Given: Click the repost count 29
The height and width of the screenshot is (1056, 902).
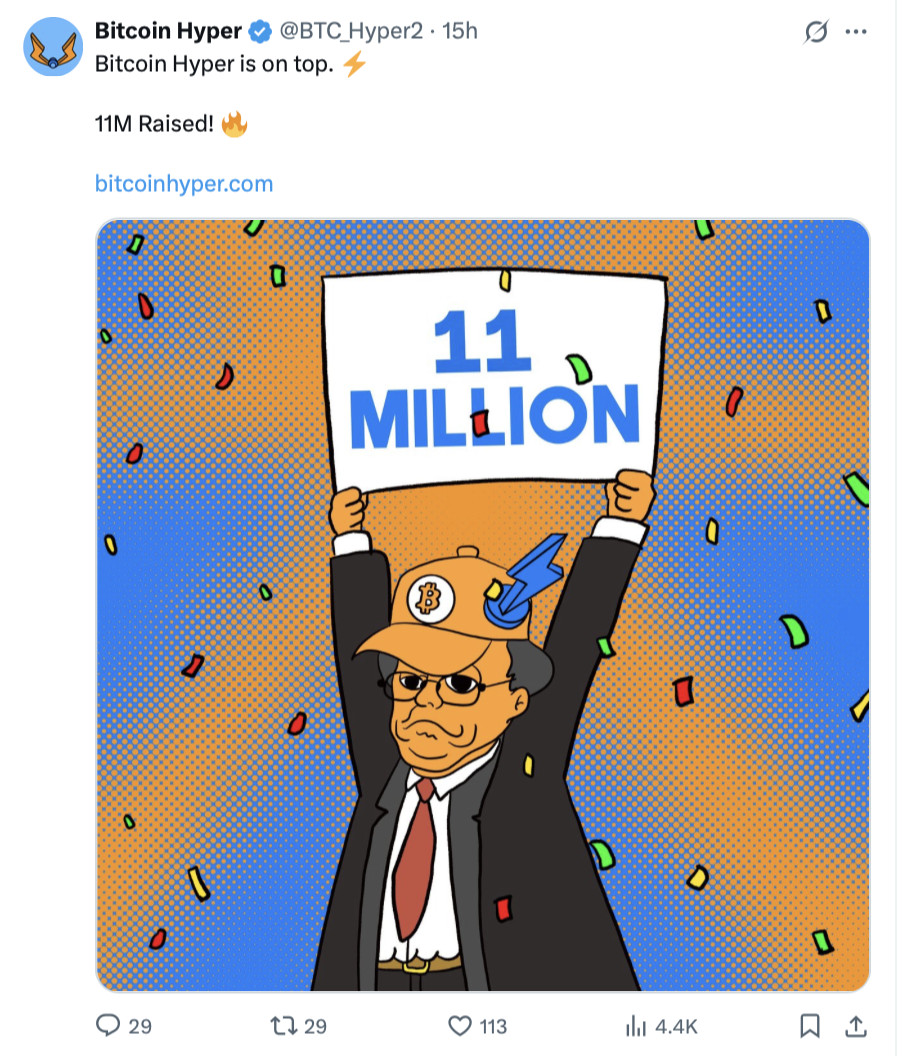Looking at the screenshot, I should click(315, 1026).
